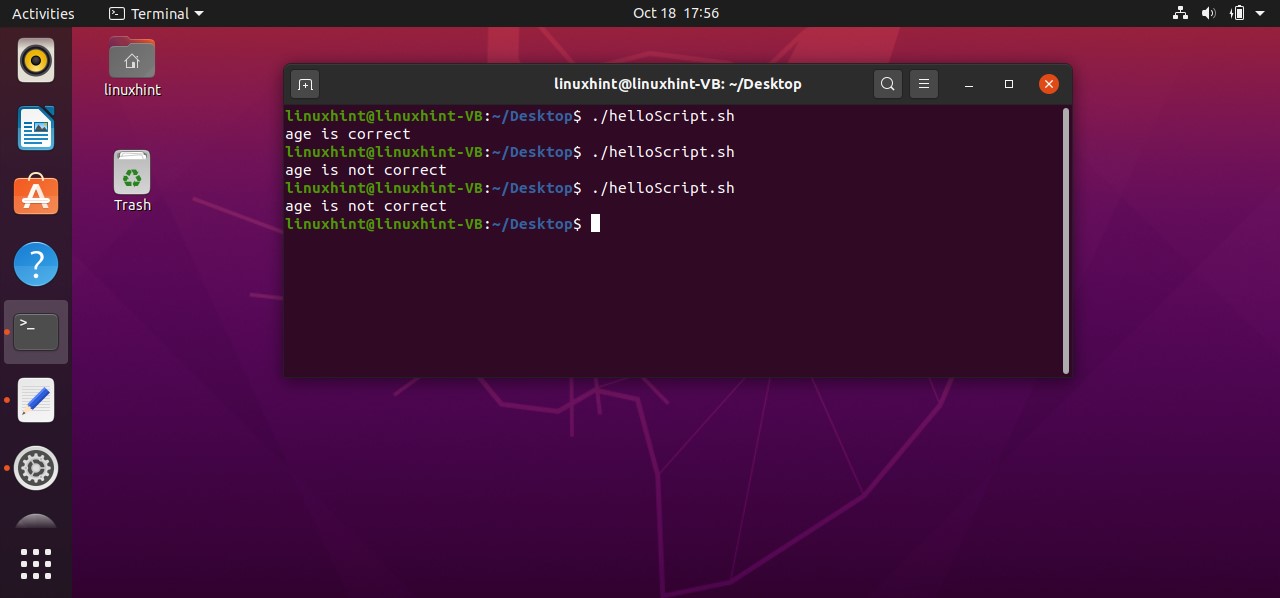
Task: Launch Rhythmbox from the dock
Action: 36,61
